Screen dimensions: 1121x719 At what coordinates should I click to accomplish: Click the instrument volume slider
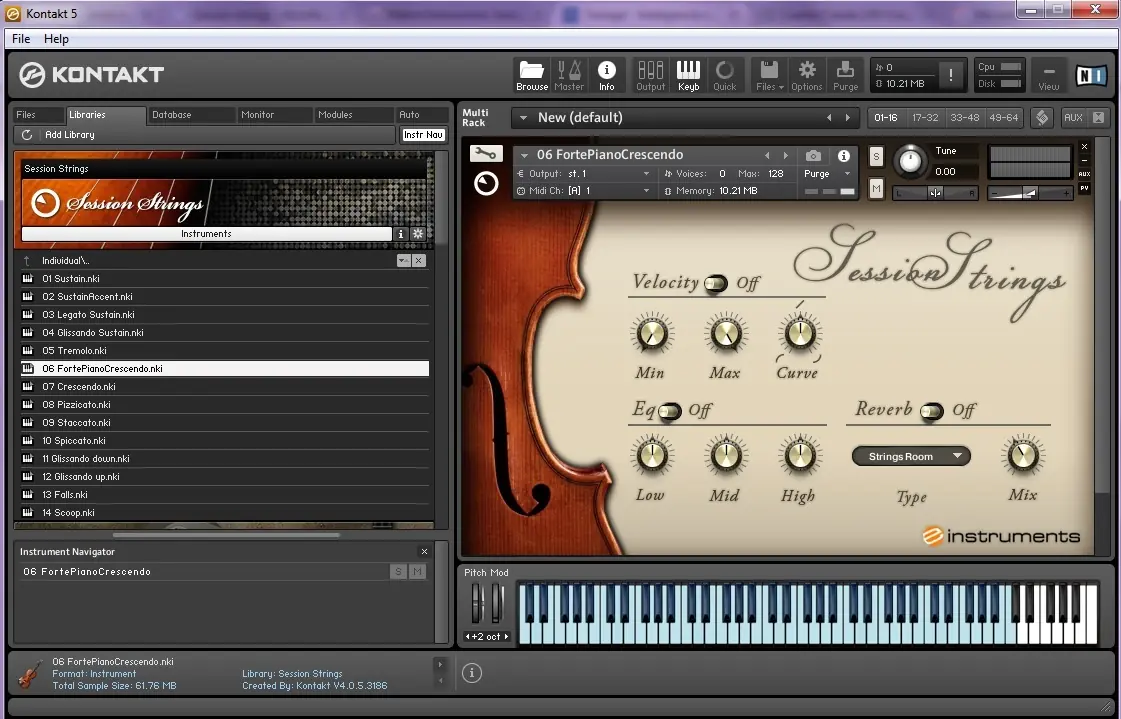[x=1029, y=193]
